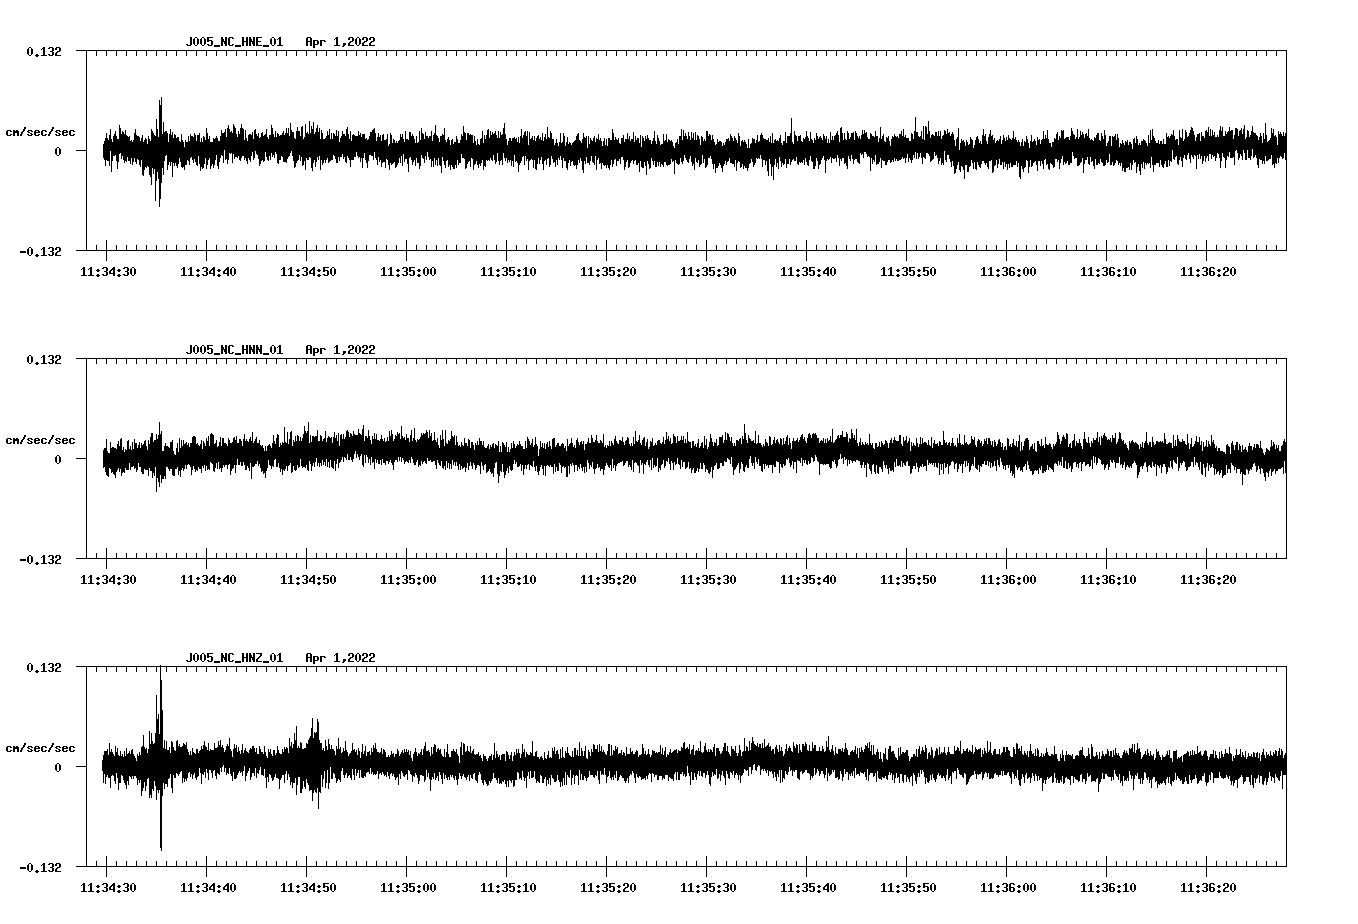Viewport: 1358px width, 924px height.
Task: Click the 11:34:50 time label under HNN plot
Action: pyautogui.click(x=308, y=580)
